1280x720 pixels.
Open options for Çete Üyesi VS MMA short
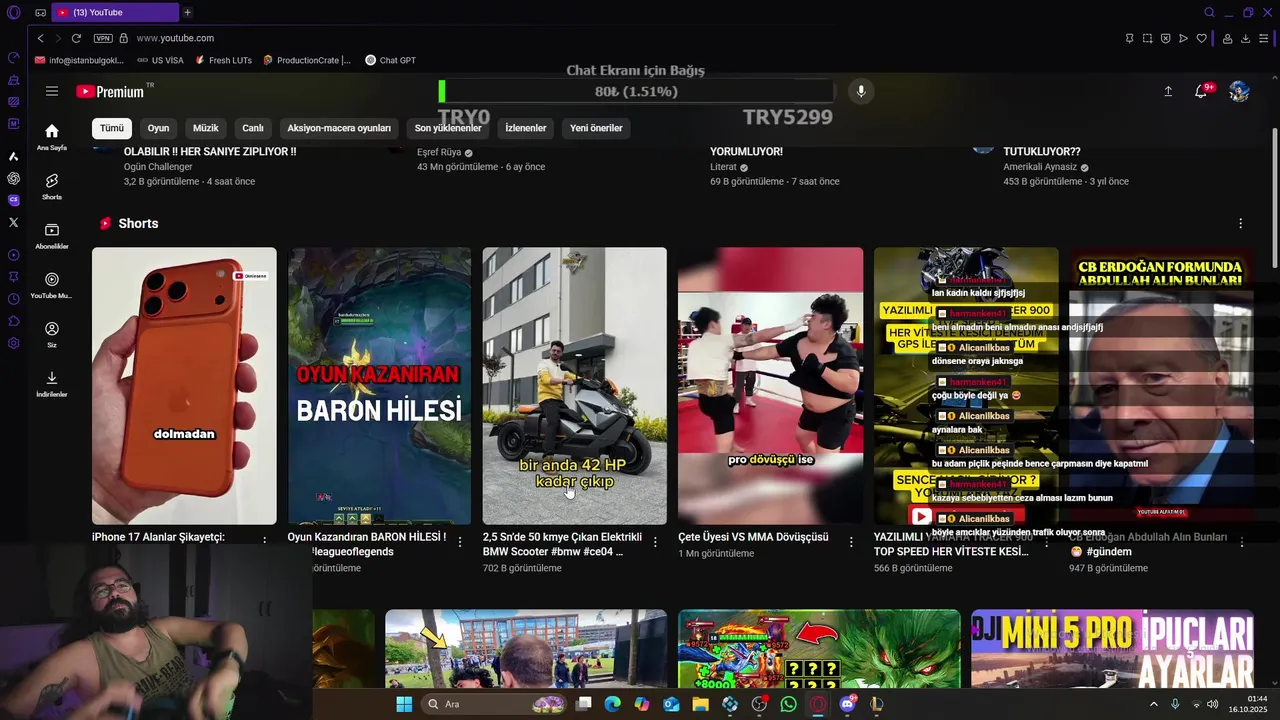pyautogui.click(x=851, y=541)
